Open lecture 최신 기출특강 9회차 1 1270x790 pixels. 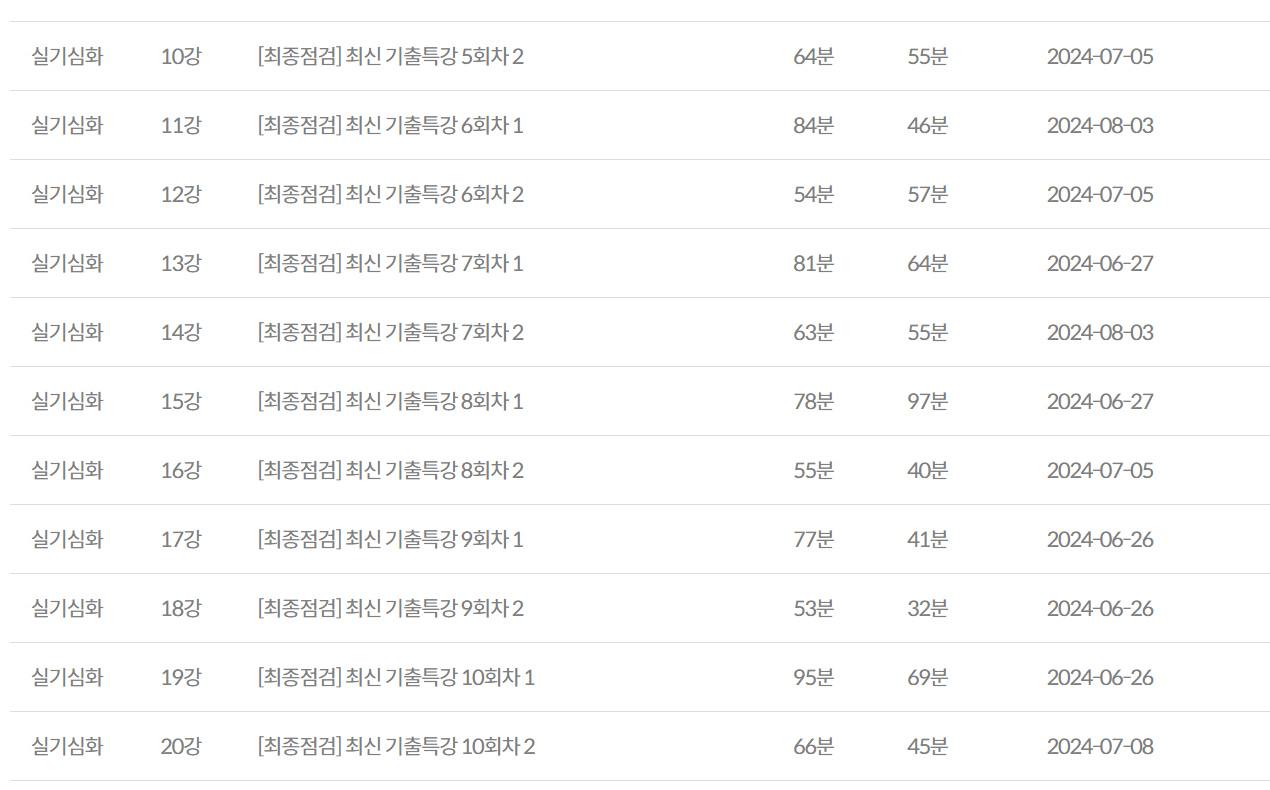point(390,539)
